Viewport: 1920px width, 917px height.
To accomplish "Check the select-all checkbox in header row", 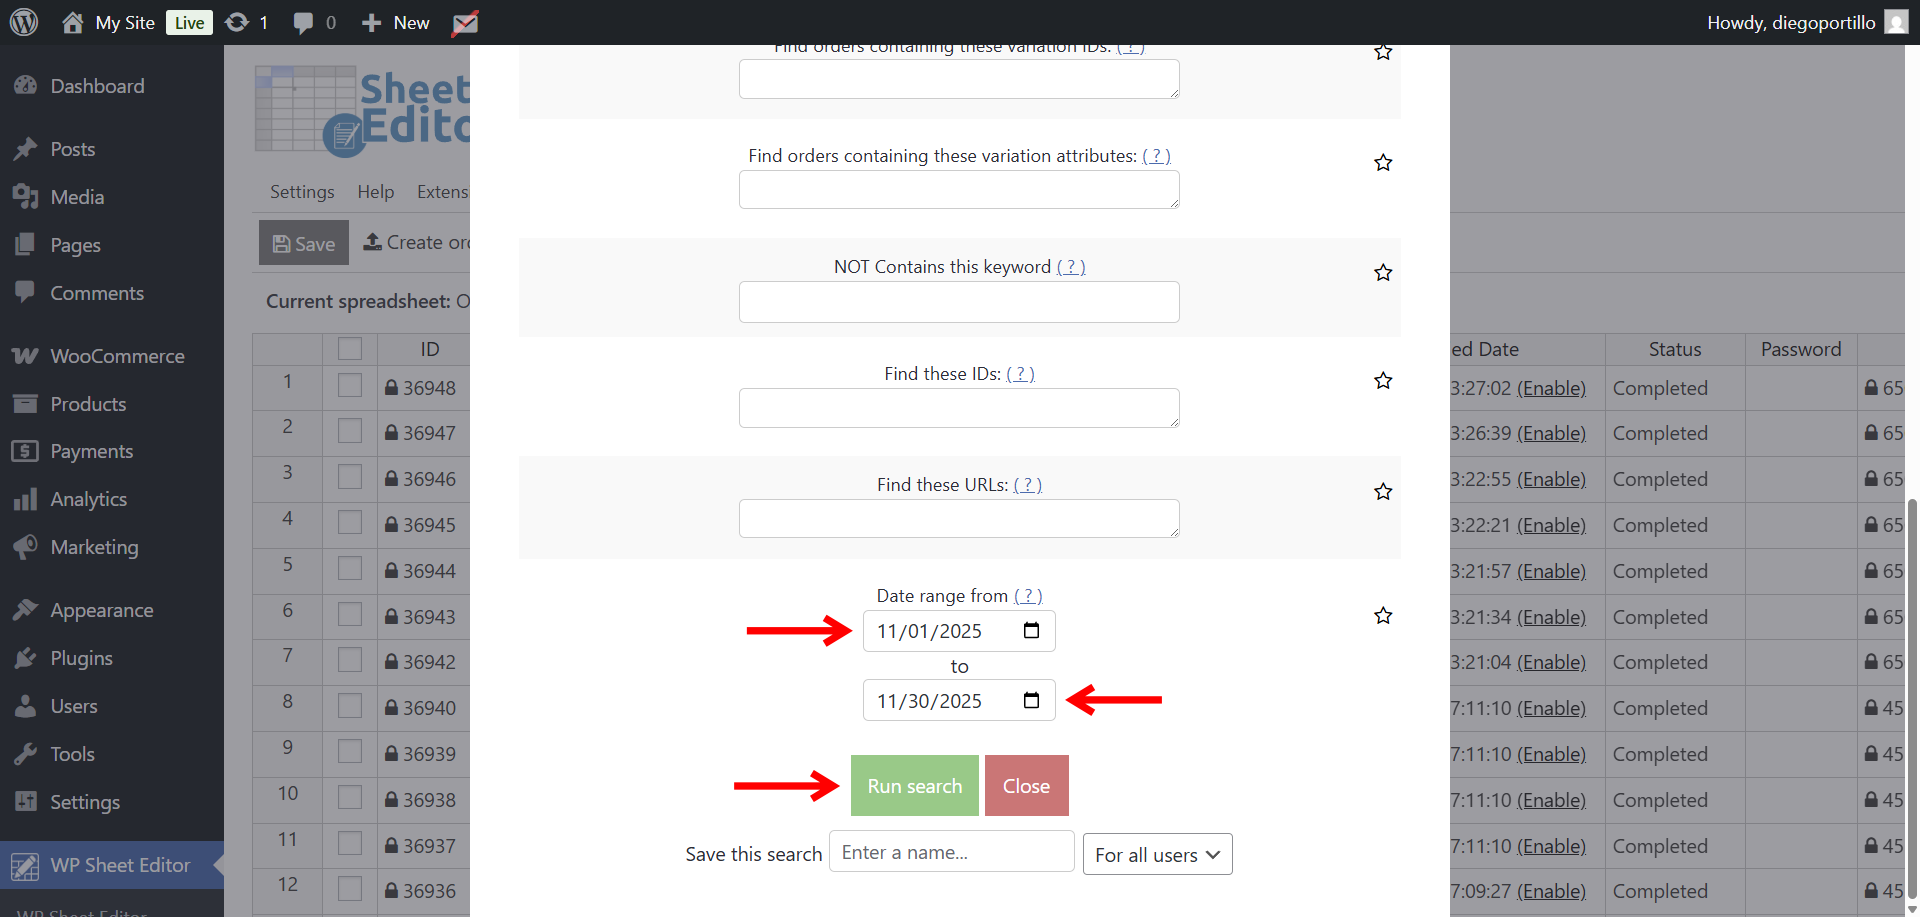I will (x=350, y=349).
